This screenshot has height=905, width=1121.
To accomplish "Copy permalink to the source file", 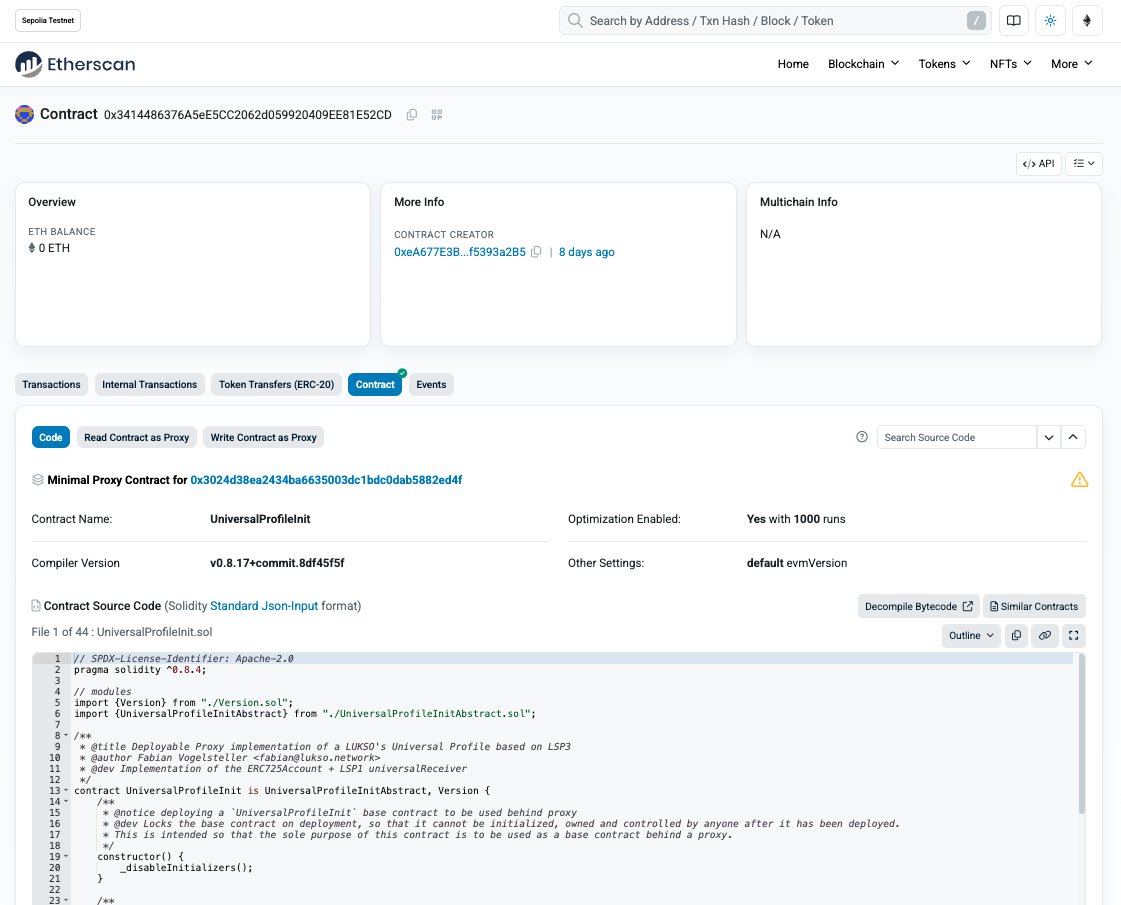I will [x=1044, y=635].
